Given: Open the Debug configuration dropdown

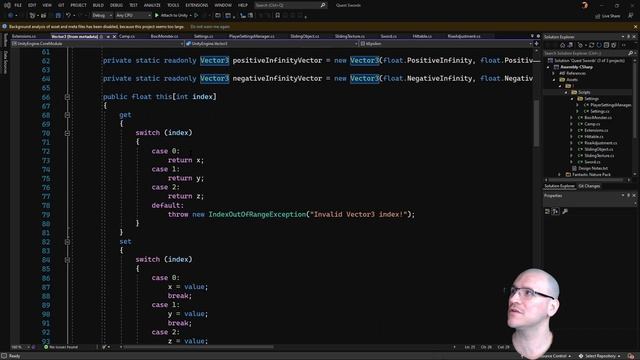Looking at the screenshot, I should [x=102, y=16].
